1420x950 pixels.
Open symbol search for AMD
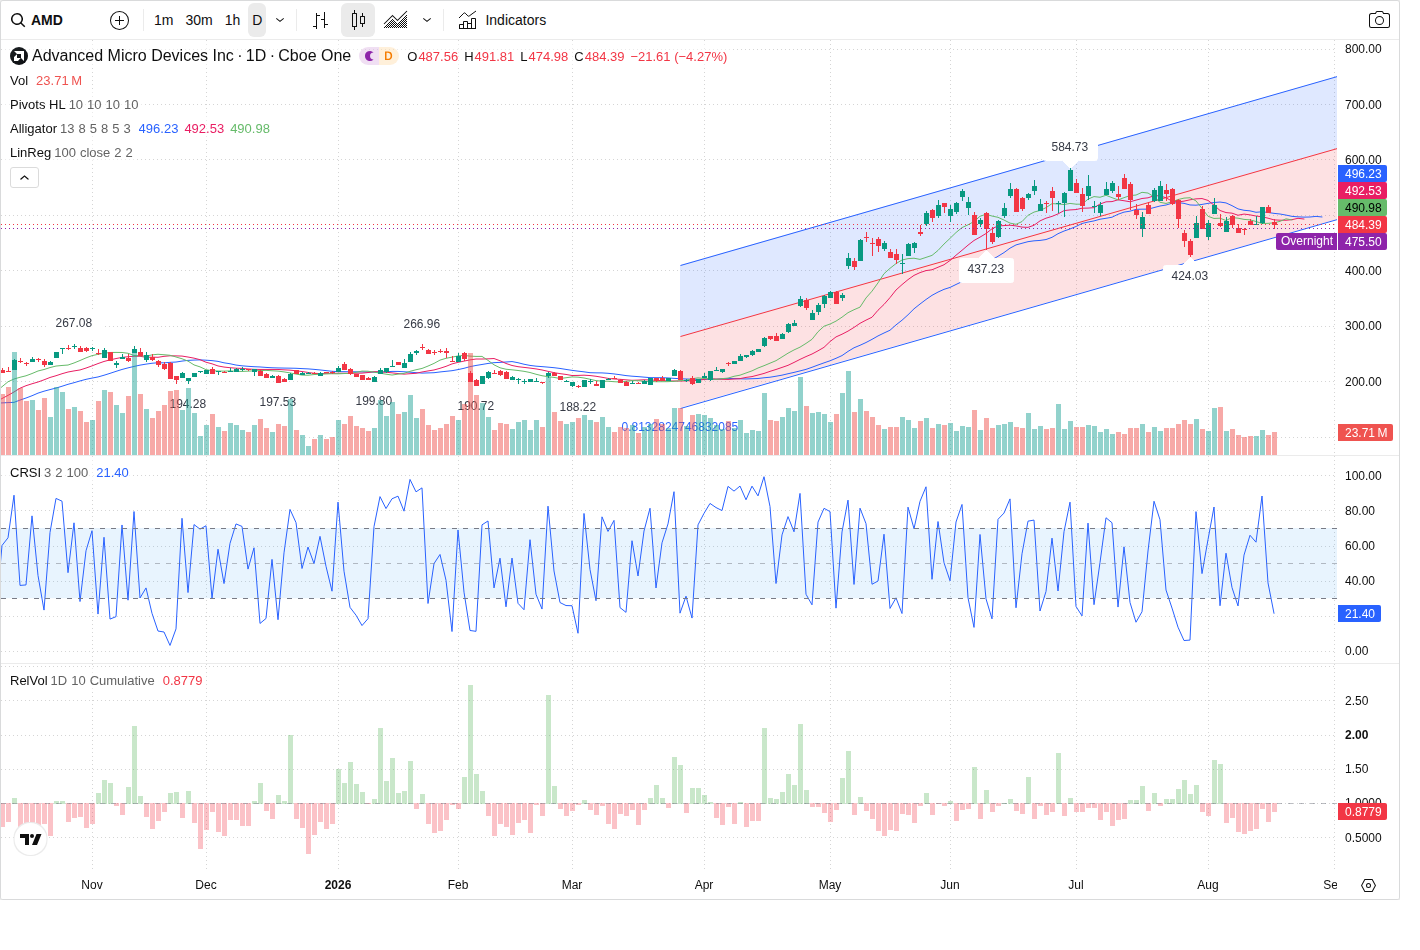38,20
